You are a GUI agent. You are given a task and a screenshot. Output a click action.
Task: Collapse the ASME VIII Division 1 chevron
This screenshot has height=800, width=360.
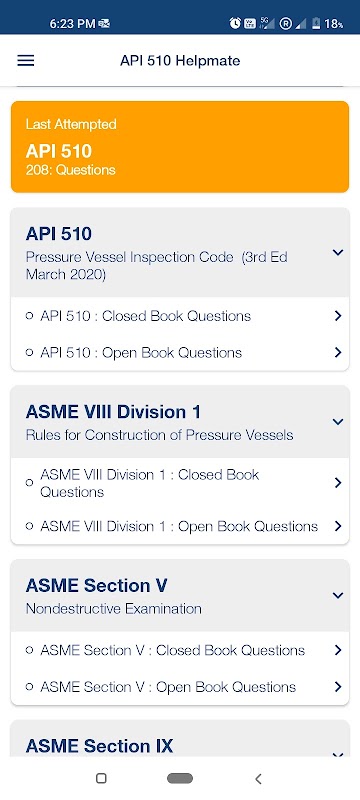338,421
